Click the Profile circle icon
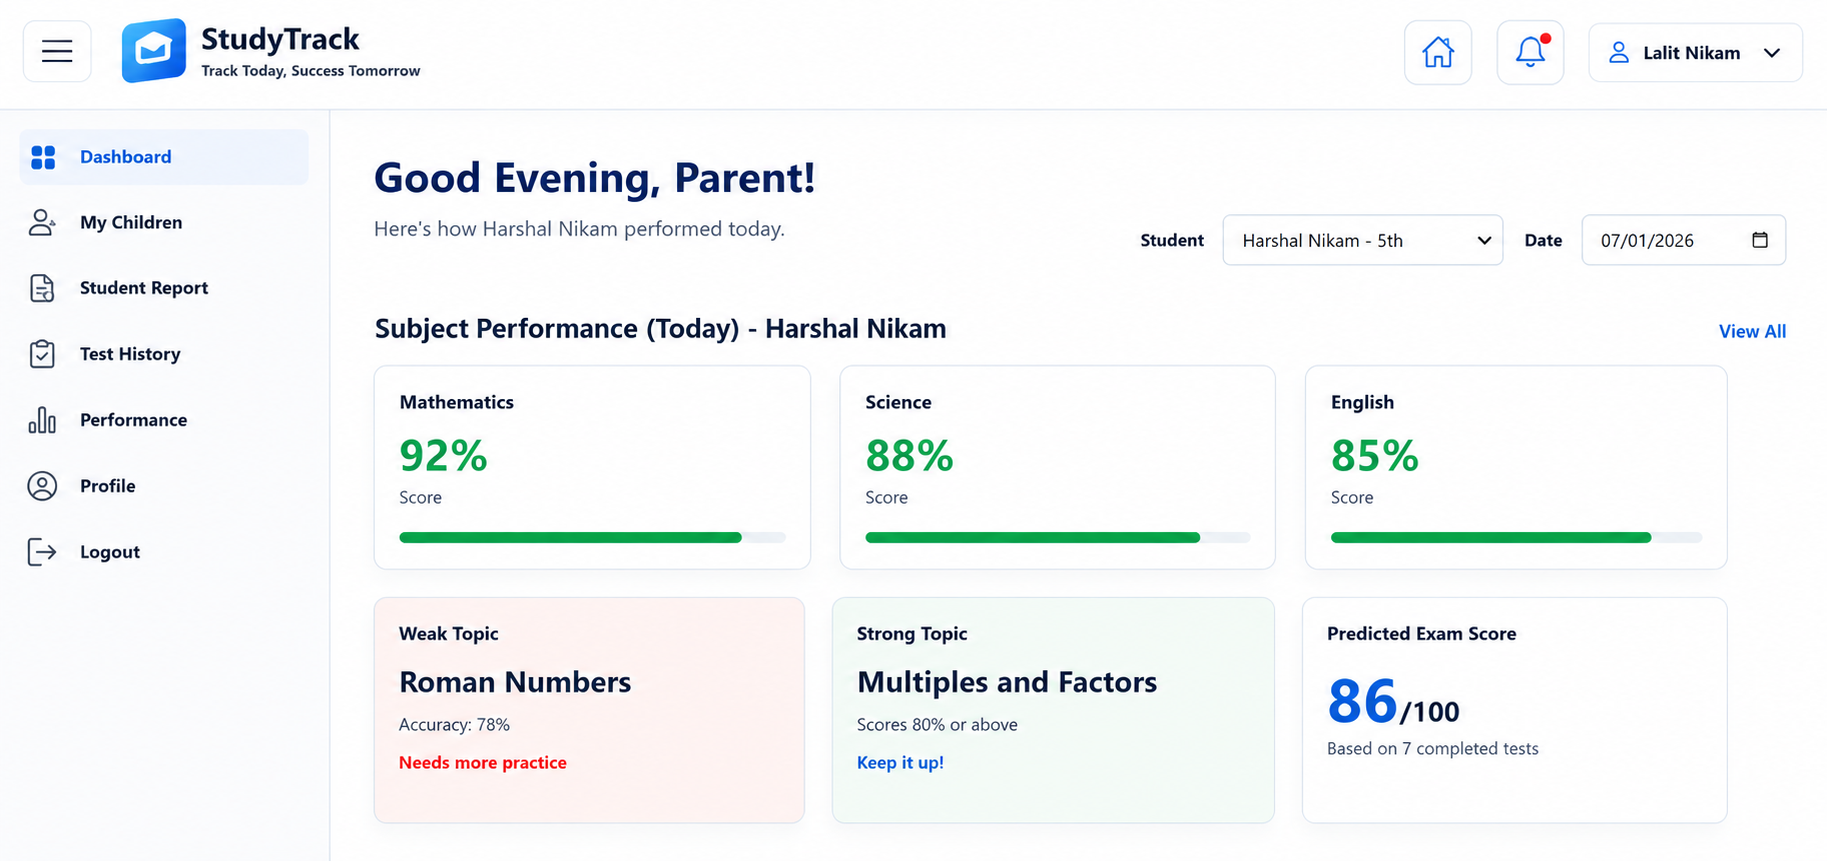The image size is (1827, 861). 42,486
